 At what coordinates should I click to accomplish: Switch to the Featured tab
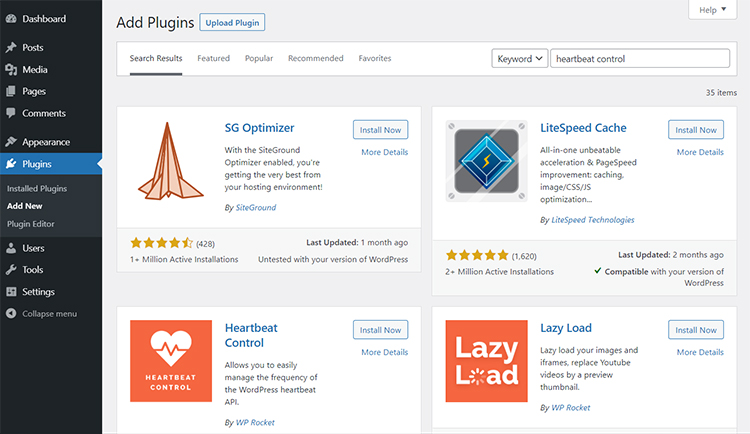pyautogui.click(x=213, y=59)
